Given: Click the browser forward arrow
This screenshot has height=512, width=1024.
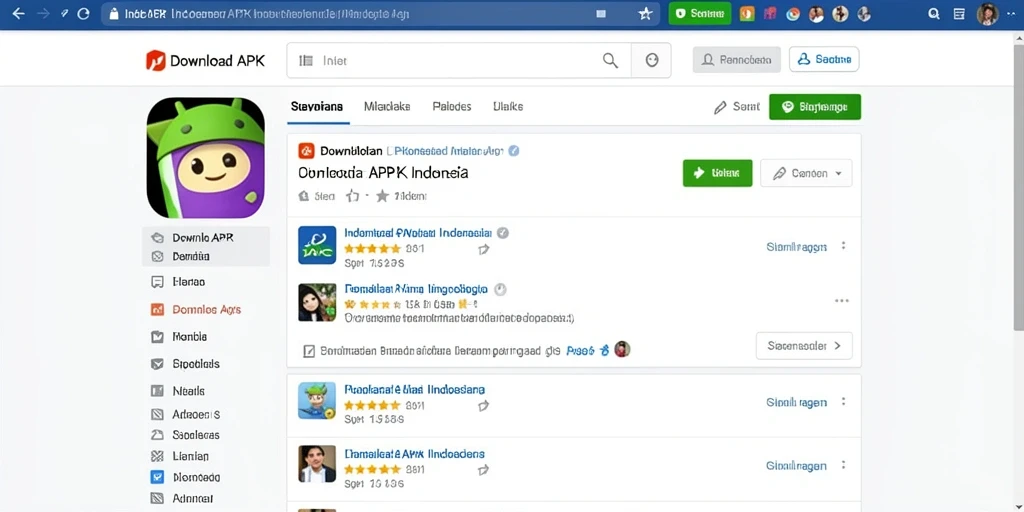Looking at the screenshot, I should coord(44,14).
